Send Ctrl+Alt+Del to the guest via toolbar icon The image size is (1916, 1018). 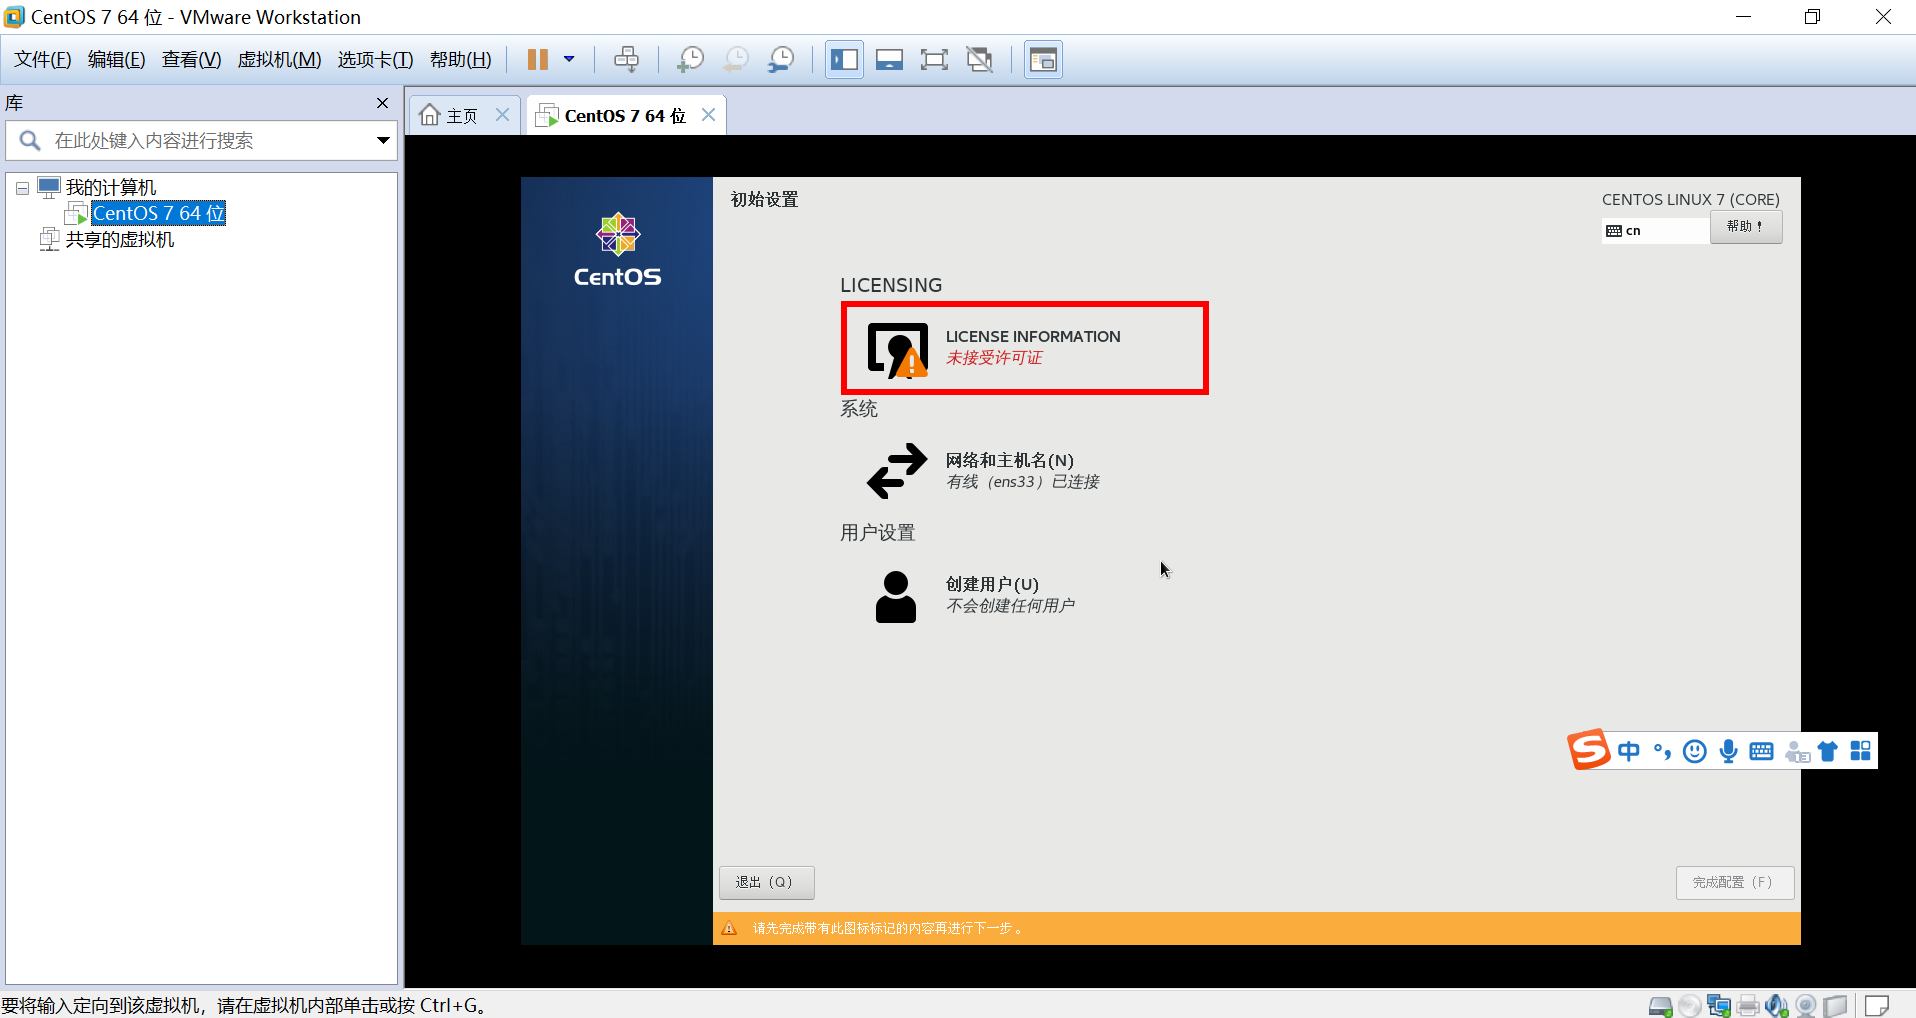tap(626, 60)
